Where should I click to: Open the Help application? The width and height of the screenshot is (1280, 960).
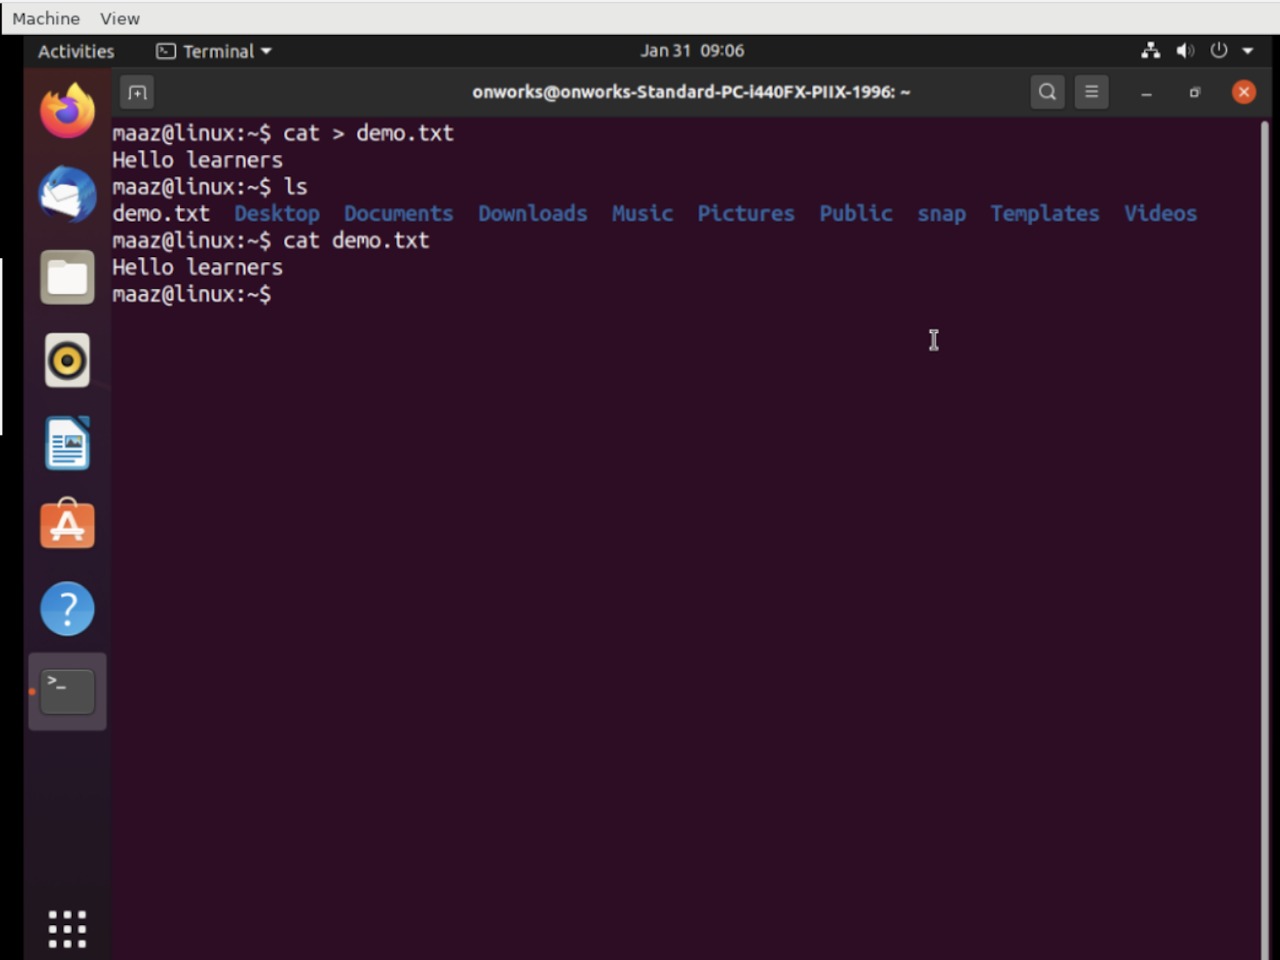[x=67, y=608]
